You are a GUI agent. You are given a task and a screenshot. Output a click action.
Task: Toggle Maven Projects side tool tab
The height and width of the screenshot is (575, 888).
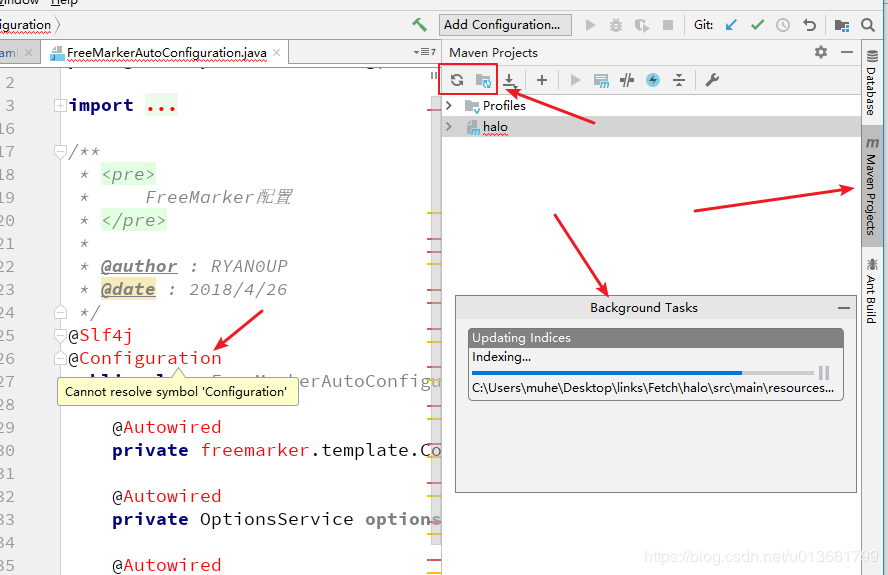tap(872, 186)
